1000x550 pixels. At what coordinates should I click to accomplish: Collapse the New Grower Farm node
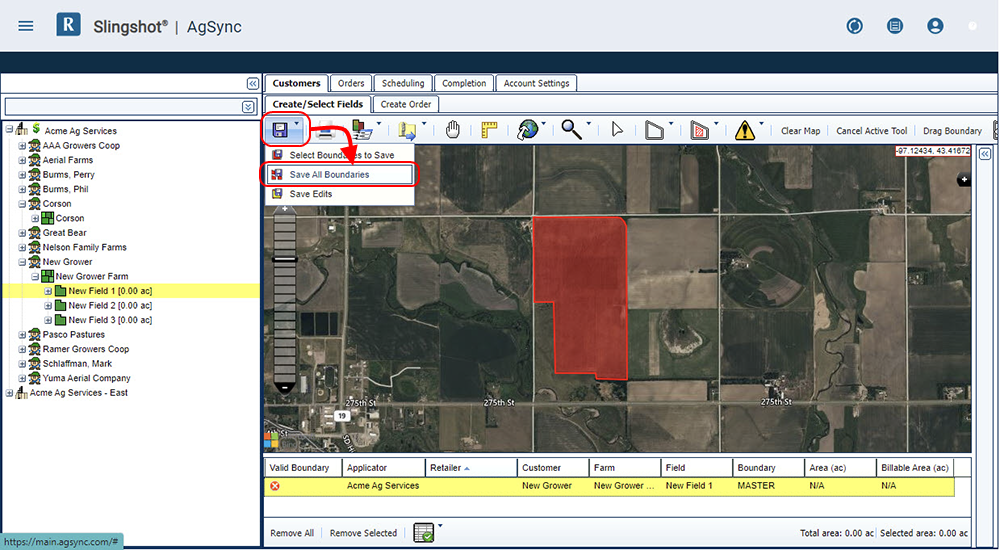pos(35,277)
